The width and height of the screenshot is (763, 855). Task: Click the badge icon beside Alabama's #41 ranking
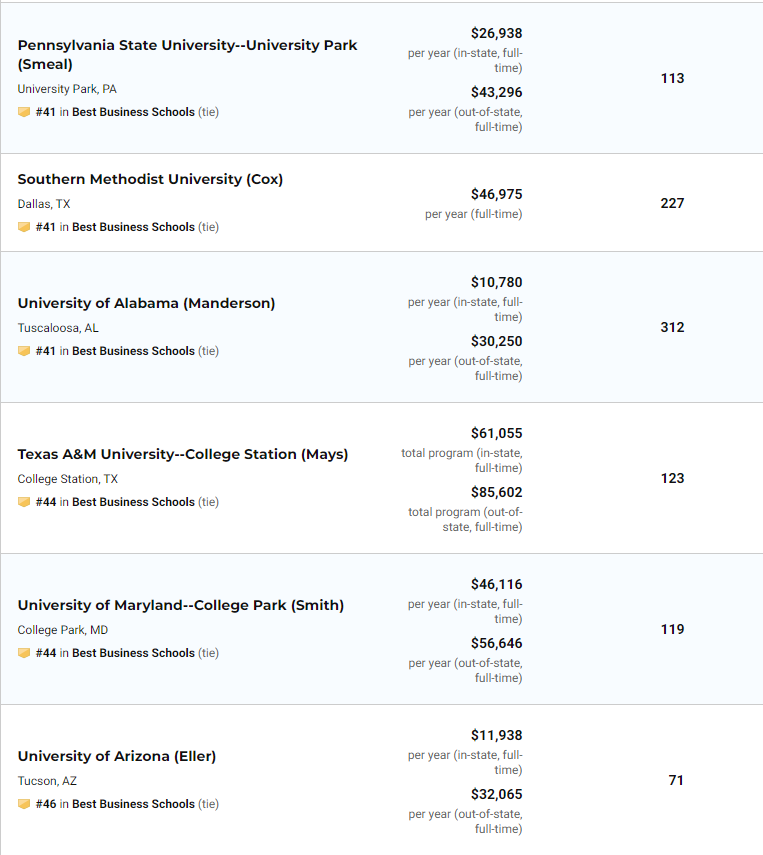[x=24, y=351]
